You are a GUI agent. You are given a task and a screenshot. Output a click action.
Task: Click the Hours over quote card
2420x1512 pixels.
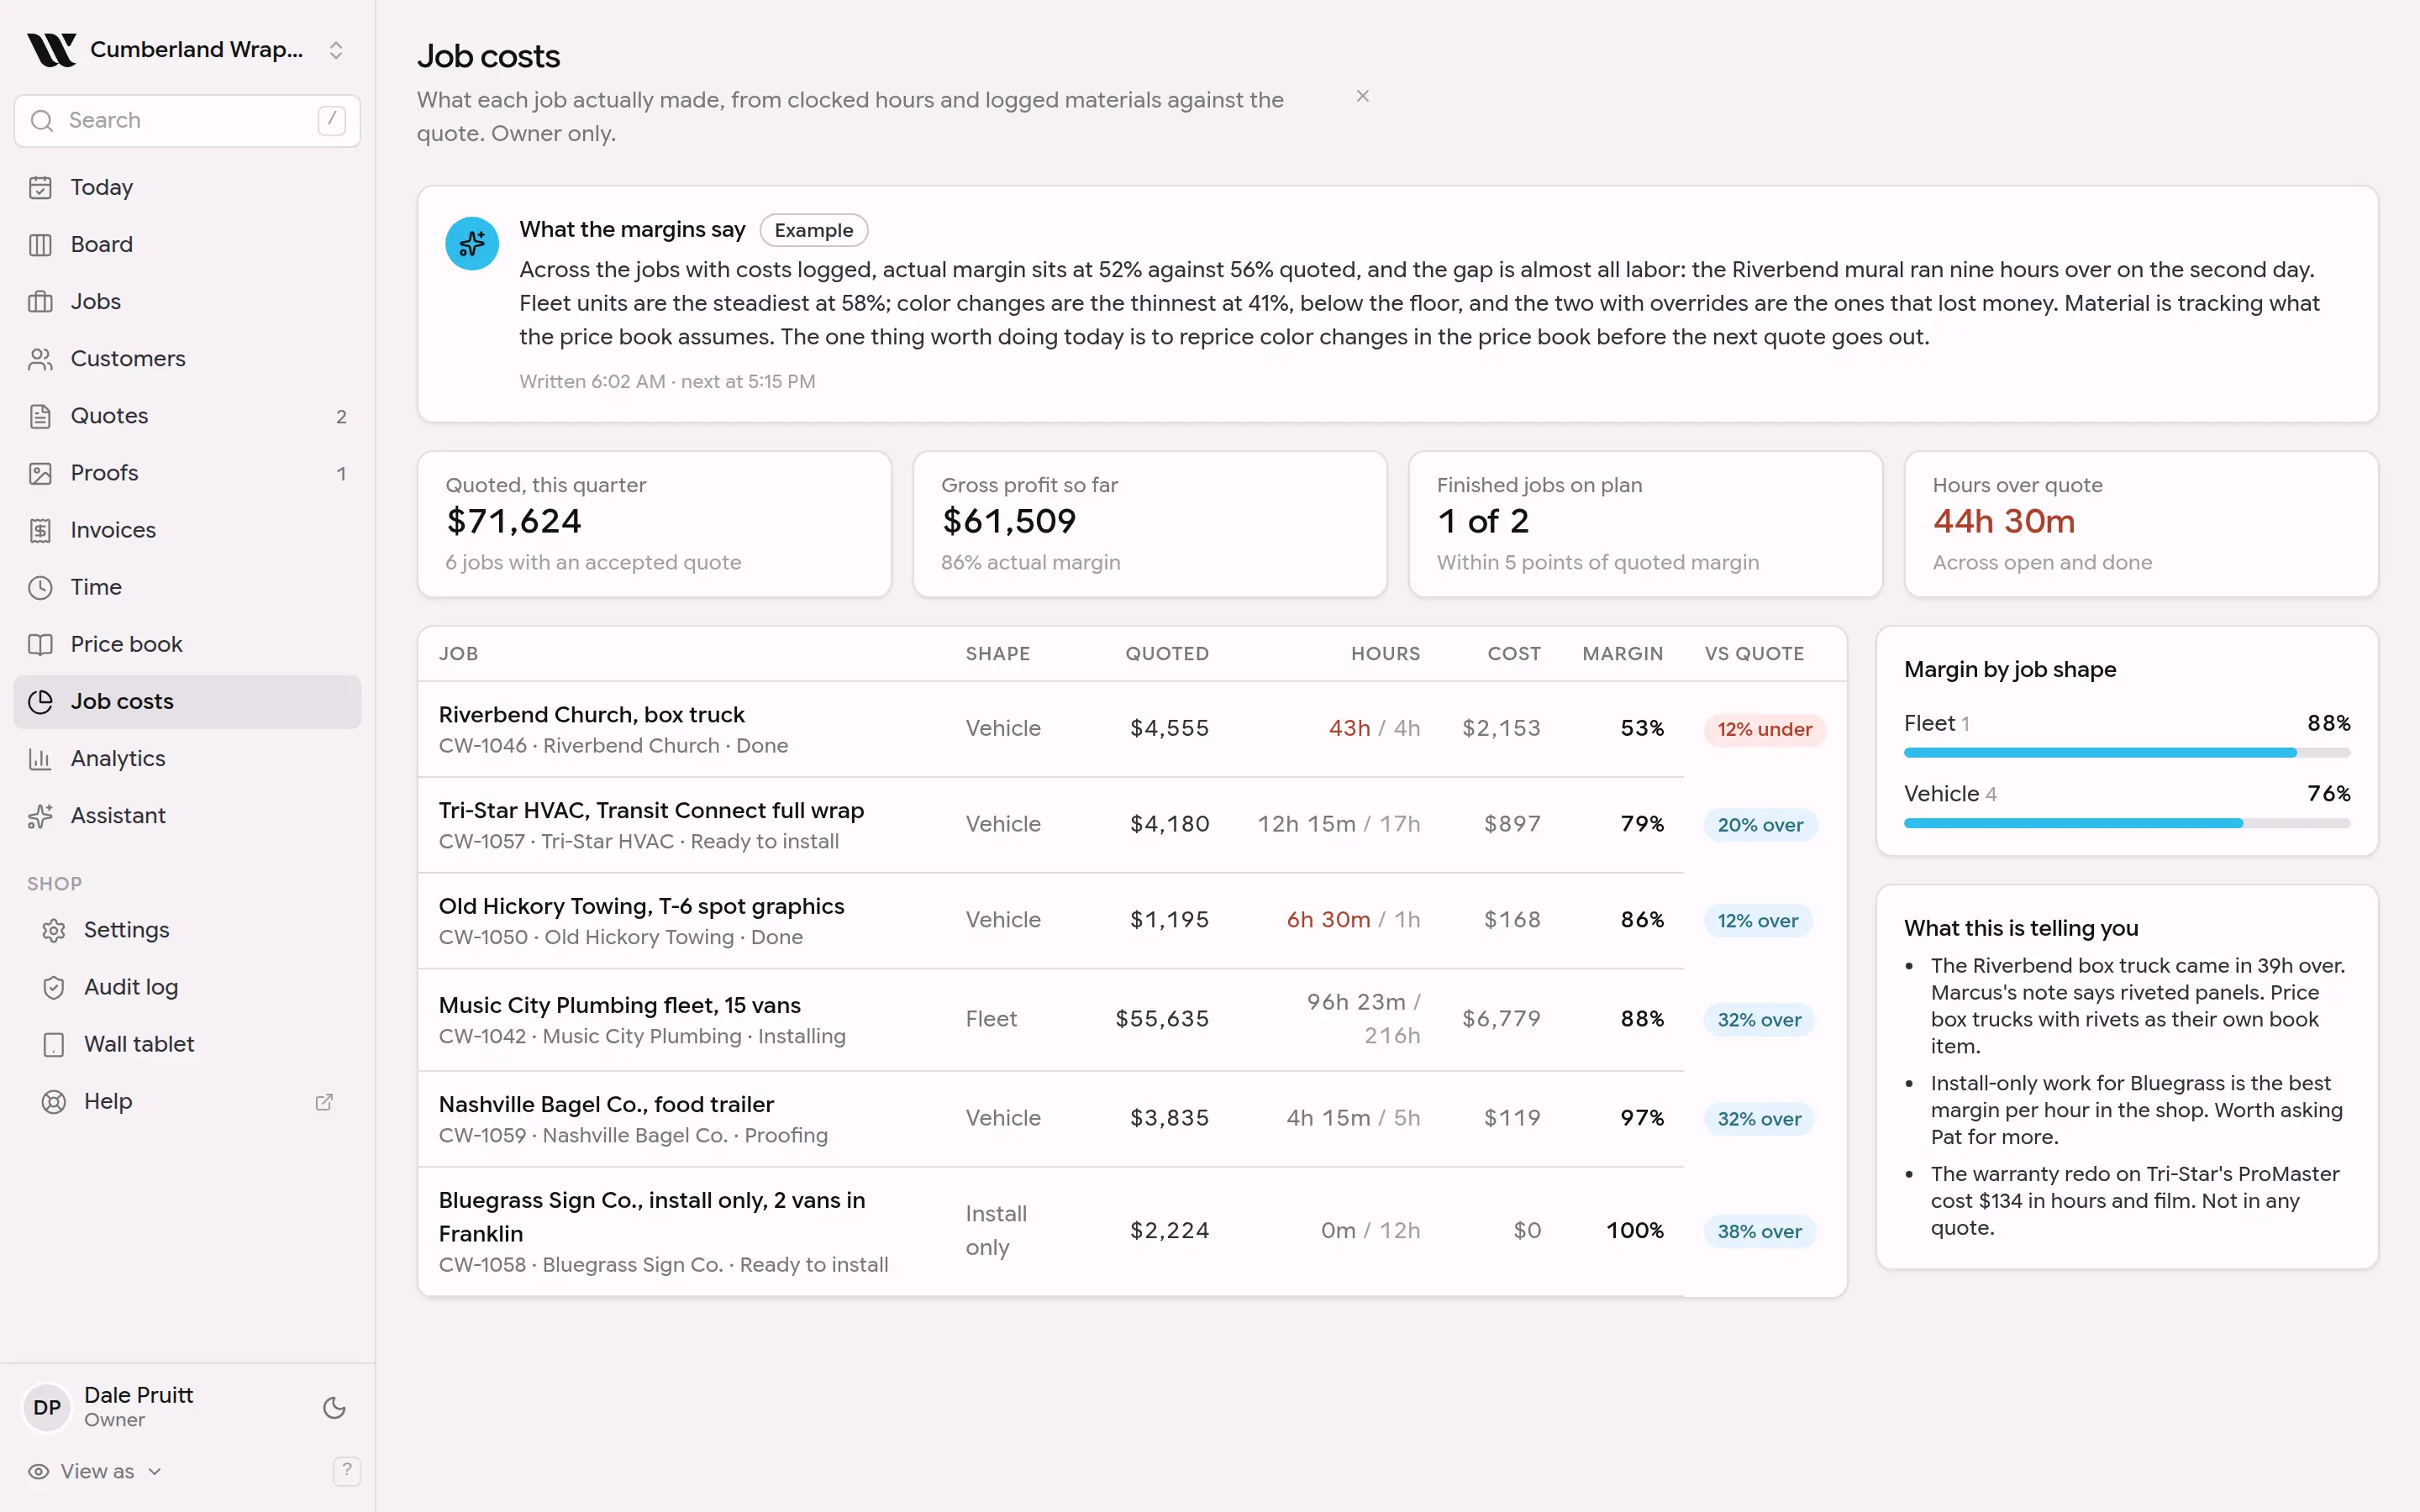tap(2141, 524)
